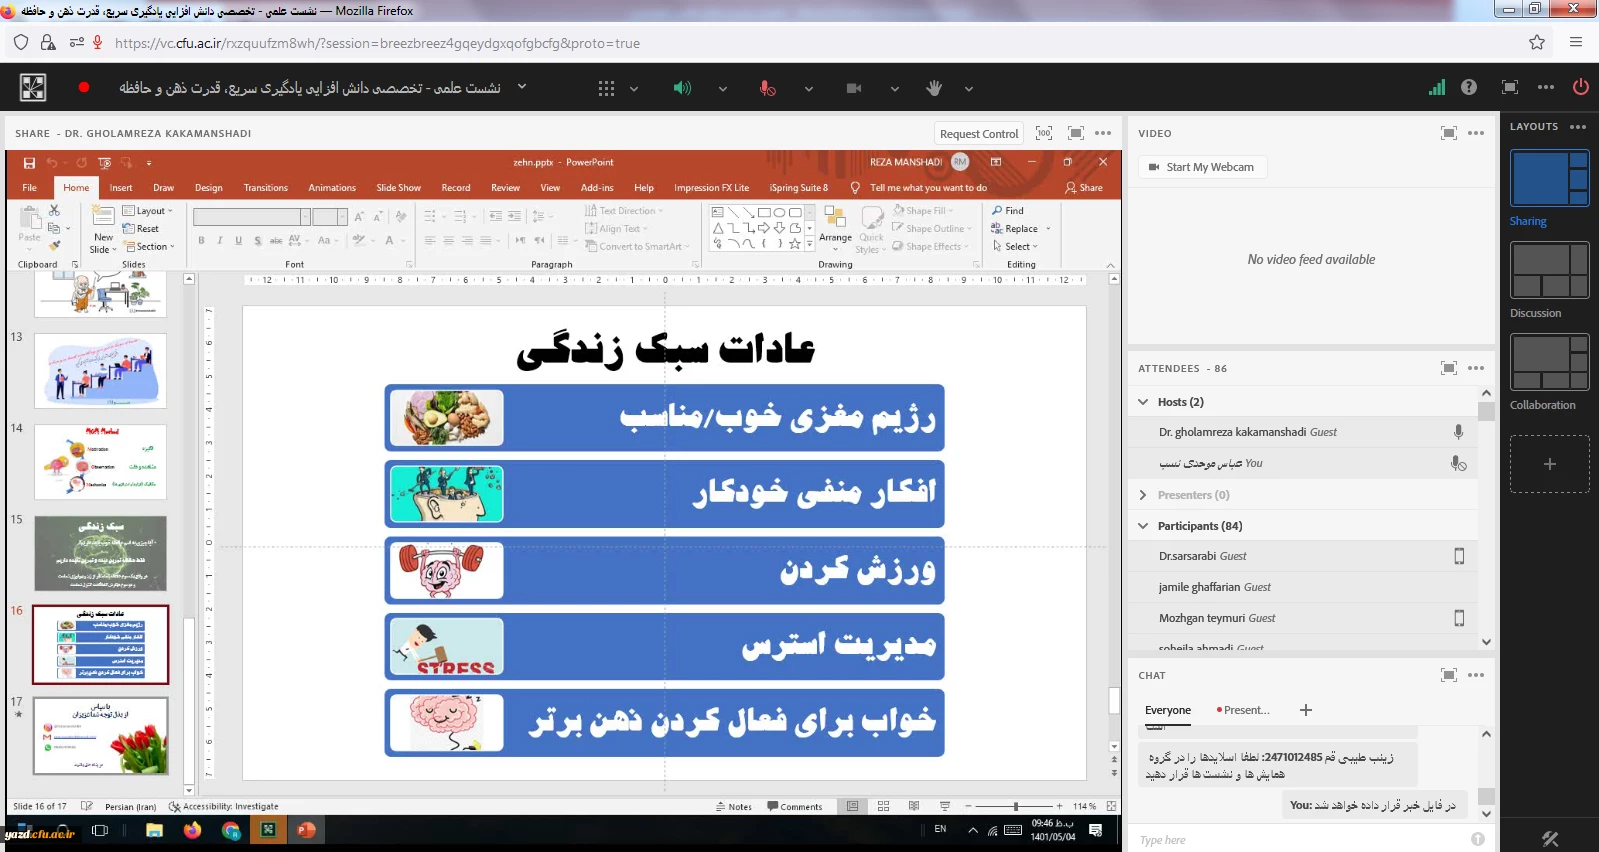The image size is (1599, 852).
Task: Toggle the red recording indicator
Action: pyautogui.click(x=84, y=87)
